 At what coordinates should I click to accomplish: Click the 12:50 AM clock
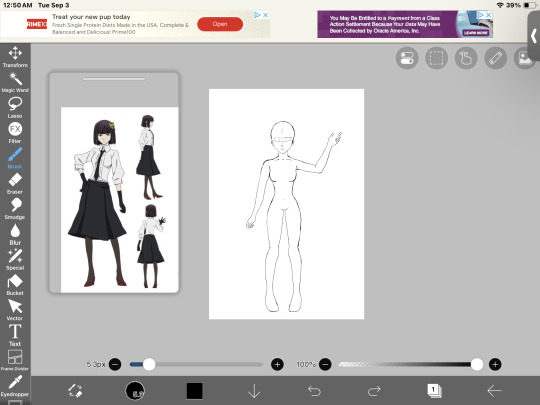coord(17,5)
